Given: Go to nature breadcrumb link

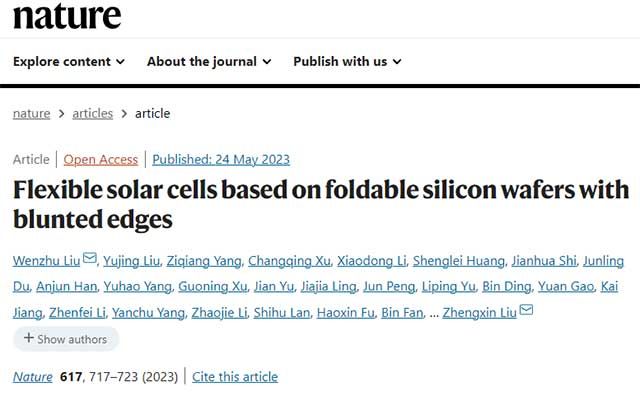Looking at the screenshot, I should click(31, 113).
